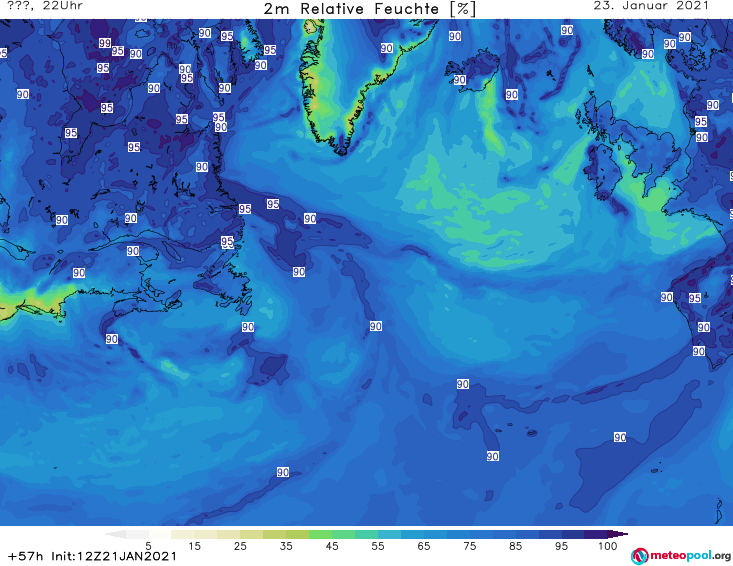Image resolution: width=733 pixels, height=566 pixels.
Task: Click legend scale value 65
Action: coord(424,546)
